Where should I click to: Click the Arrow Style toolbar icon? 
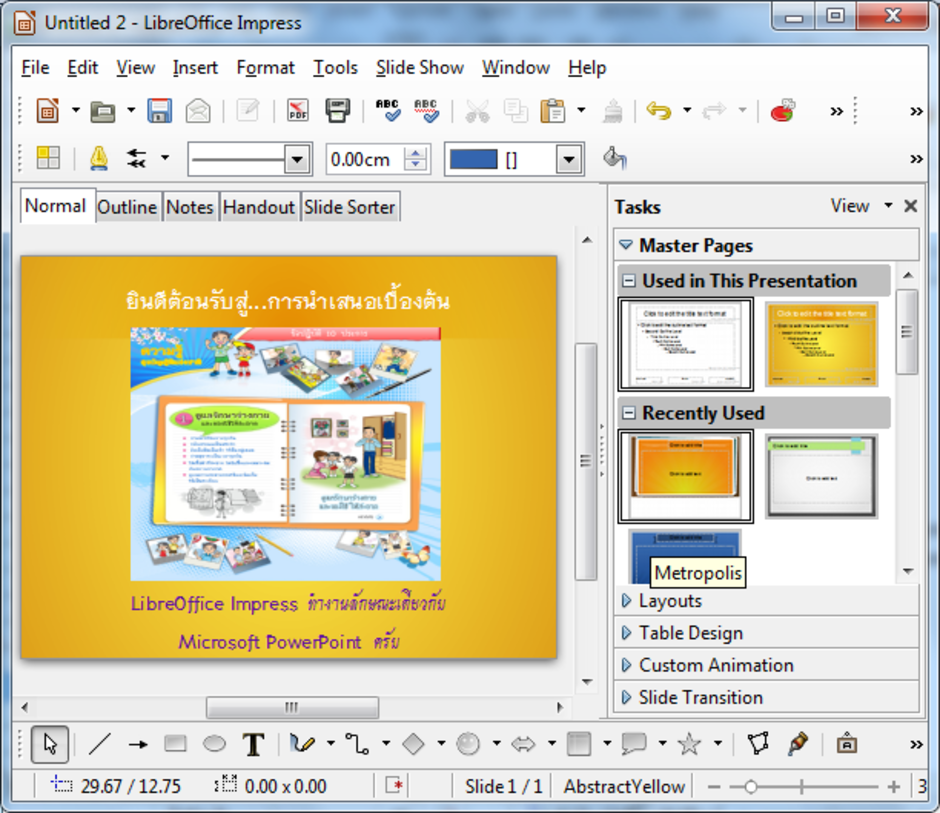(137, 159)
